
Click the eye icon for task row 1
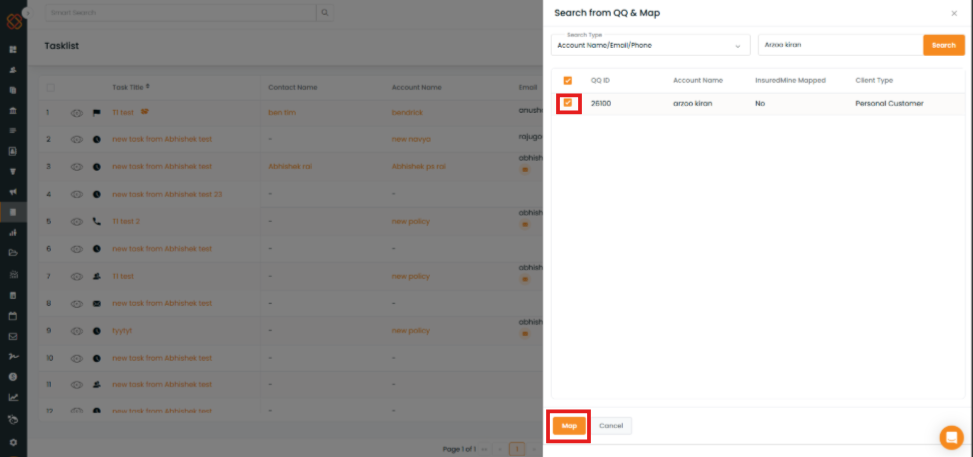(76, 113)
